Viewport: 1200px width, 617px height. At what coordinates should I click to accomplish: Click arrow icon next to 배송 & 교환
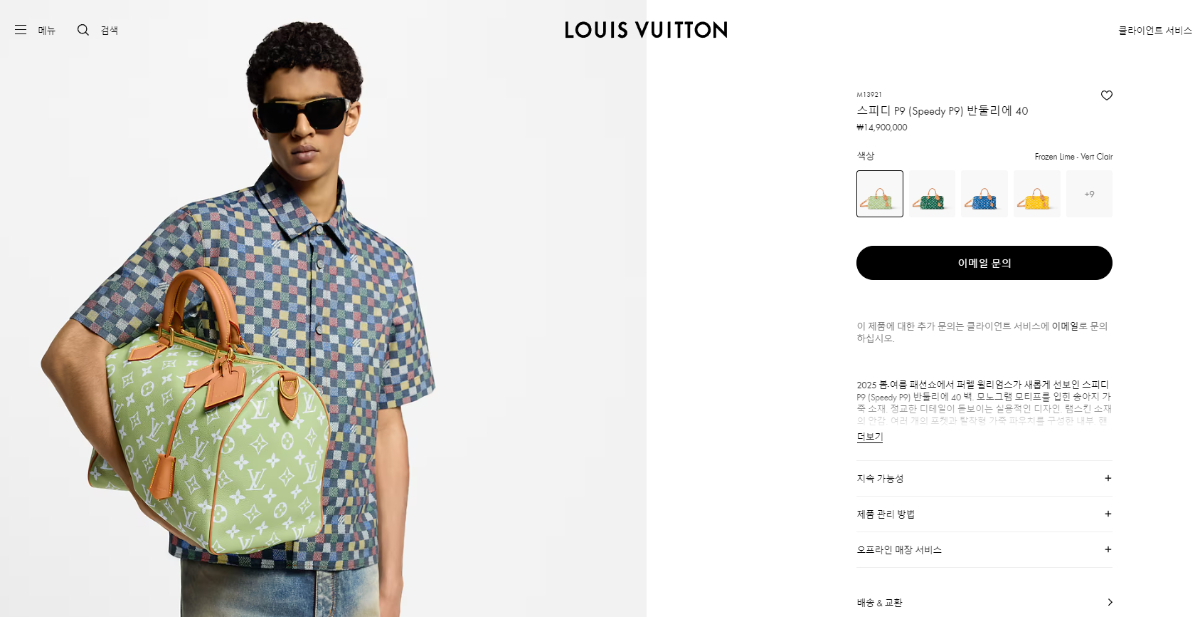pos(1109,602)
